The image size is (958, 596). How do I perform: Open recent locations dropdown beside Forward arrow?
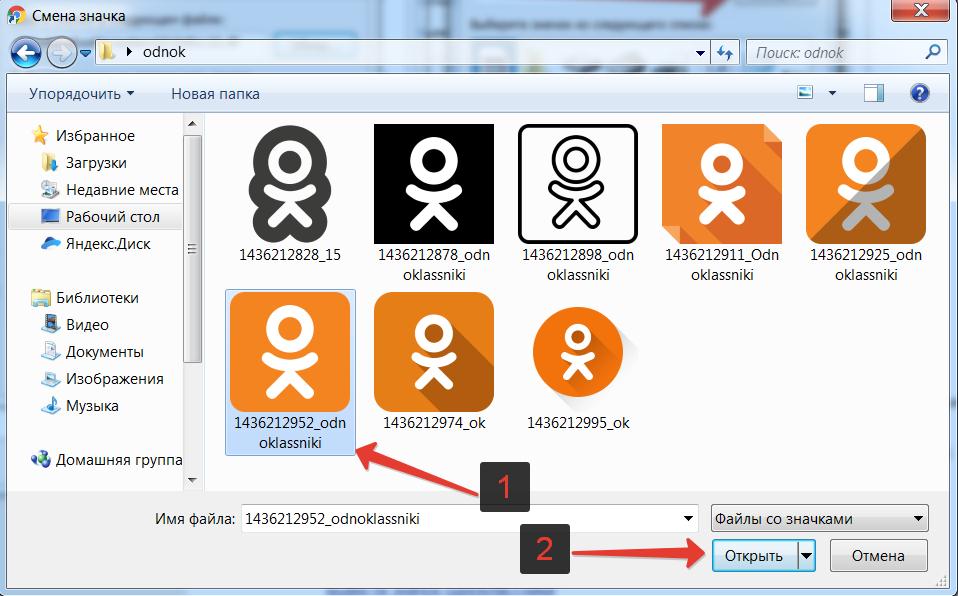click(86, 54)
